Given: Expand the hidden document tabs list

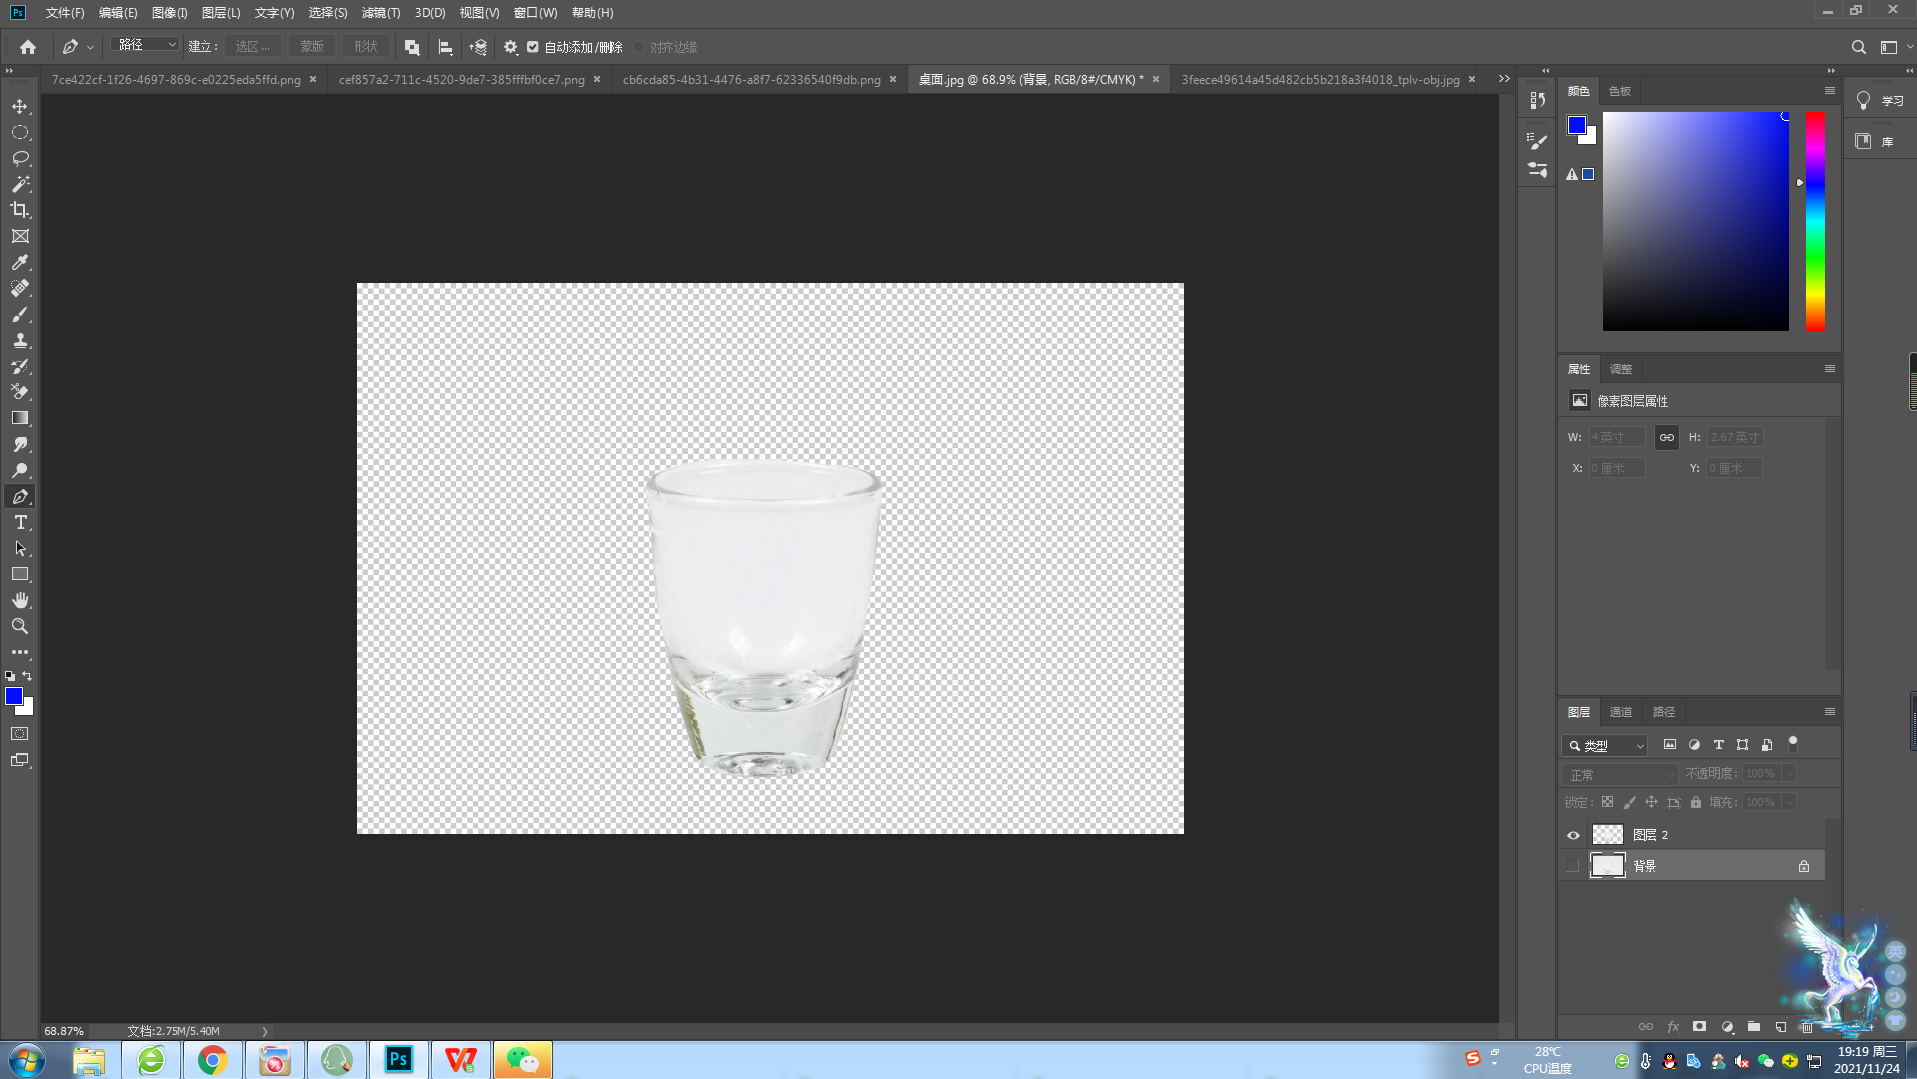Looking at the screenshot, I should [1503, 79].
